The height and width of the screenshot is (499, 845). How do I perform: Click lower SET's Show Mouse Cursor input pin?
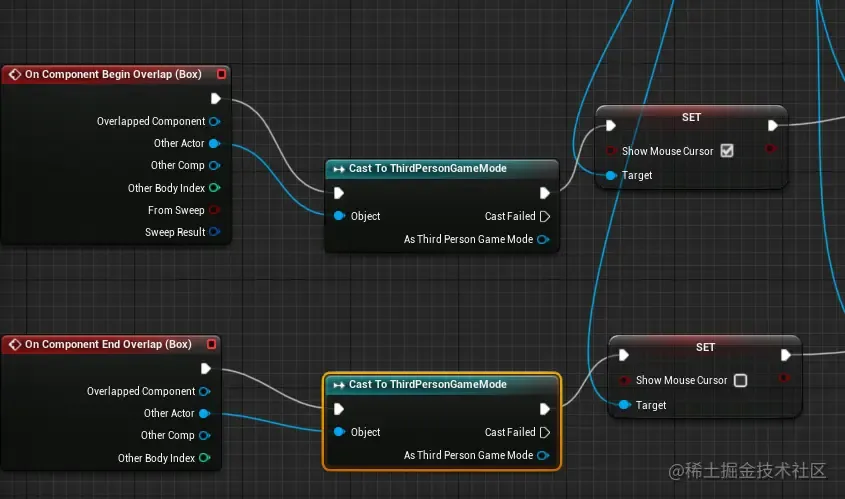(624, 380)
